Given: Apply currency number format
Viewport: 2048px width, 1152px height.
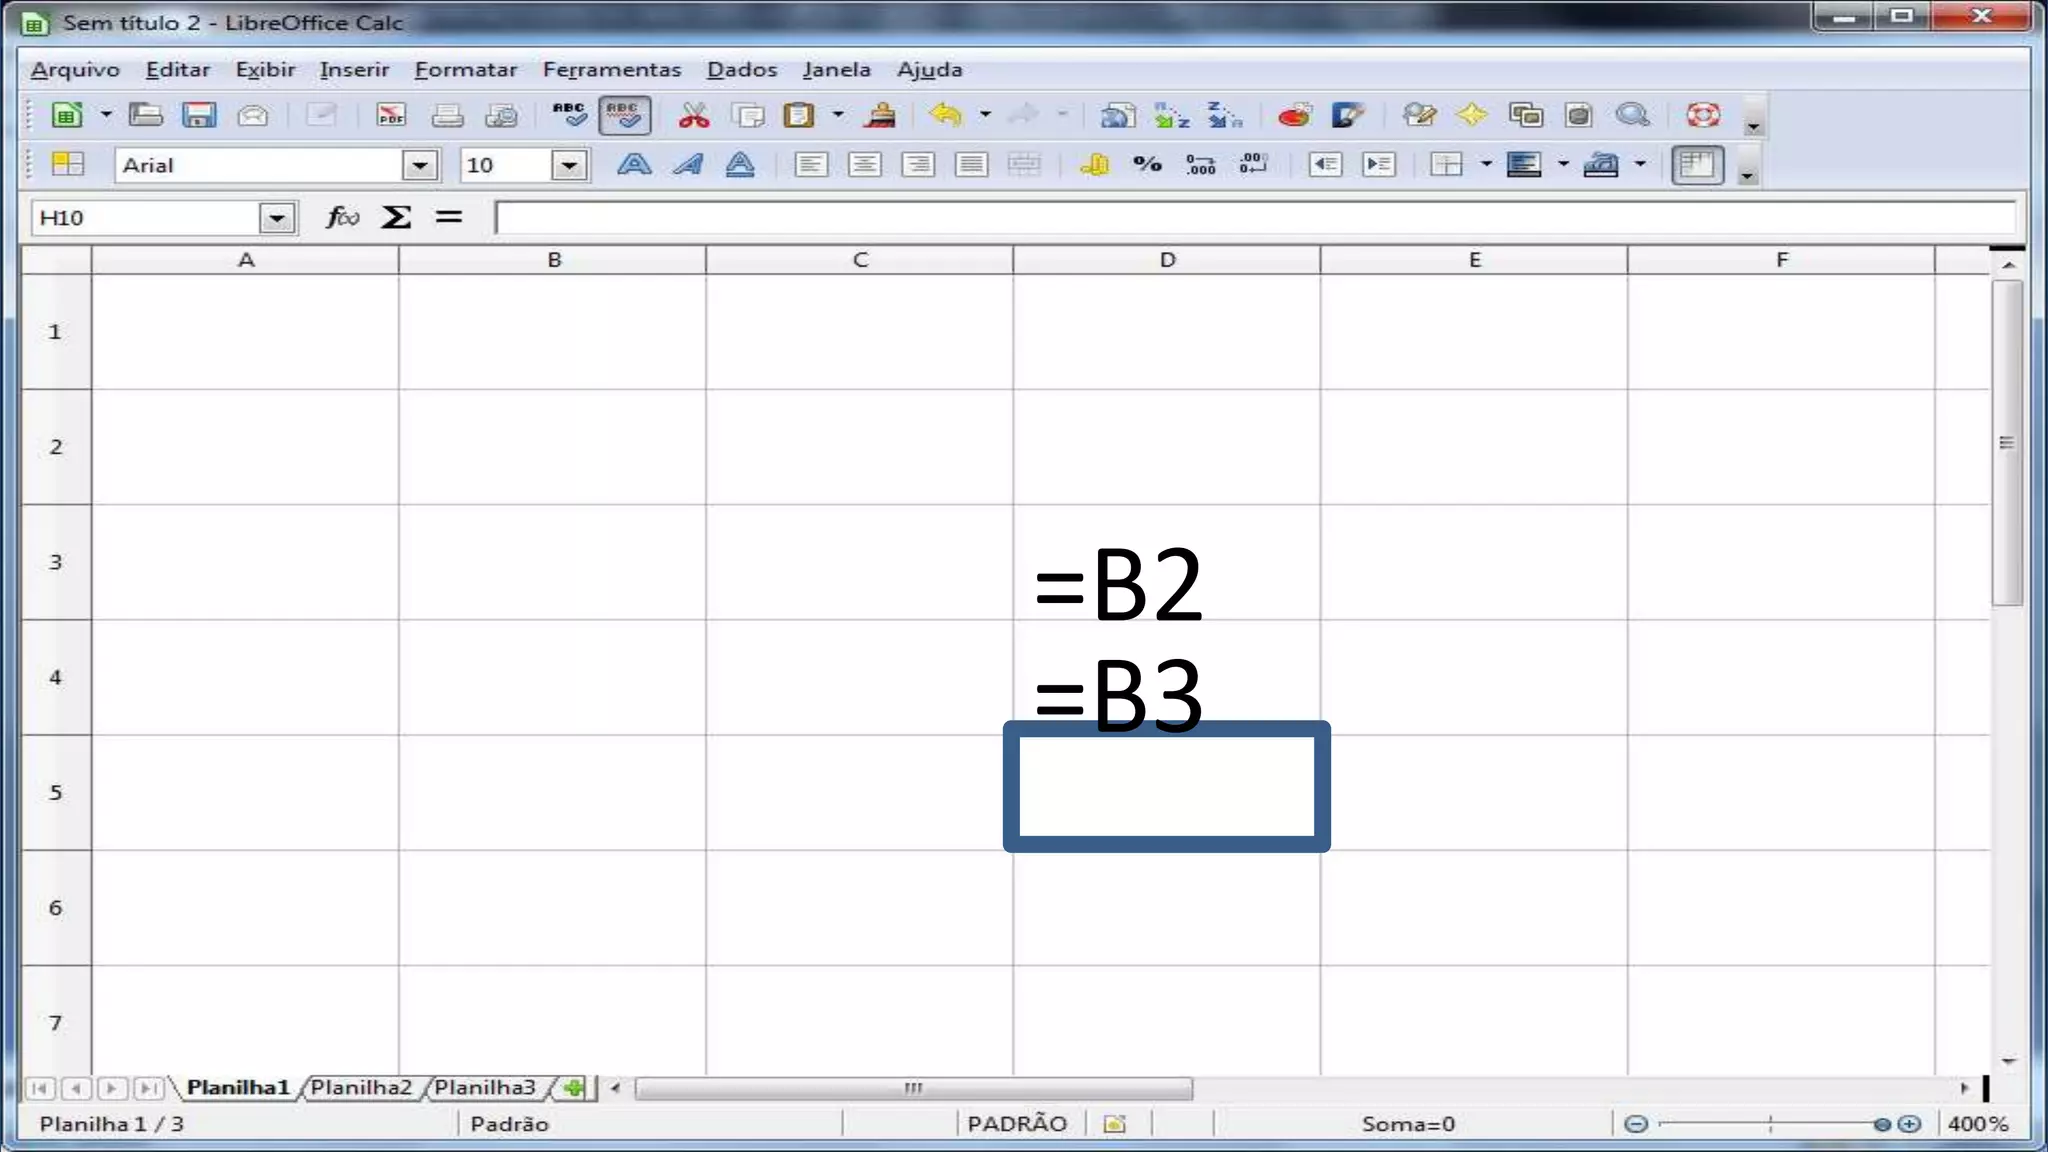Looking at the screenshot, I should (x=1094, y=164).
